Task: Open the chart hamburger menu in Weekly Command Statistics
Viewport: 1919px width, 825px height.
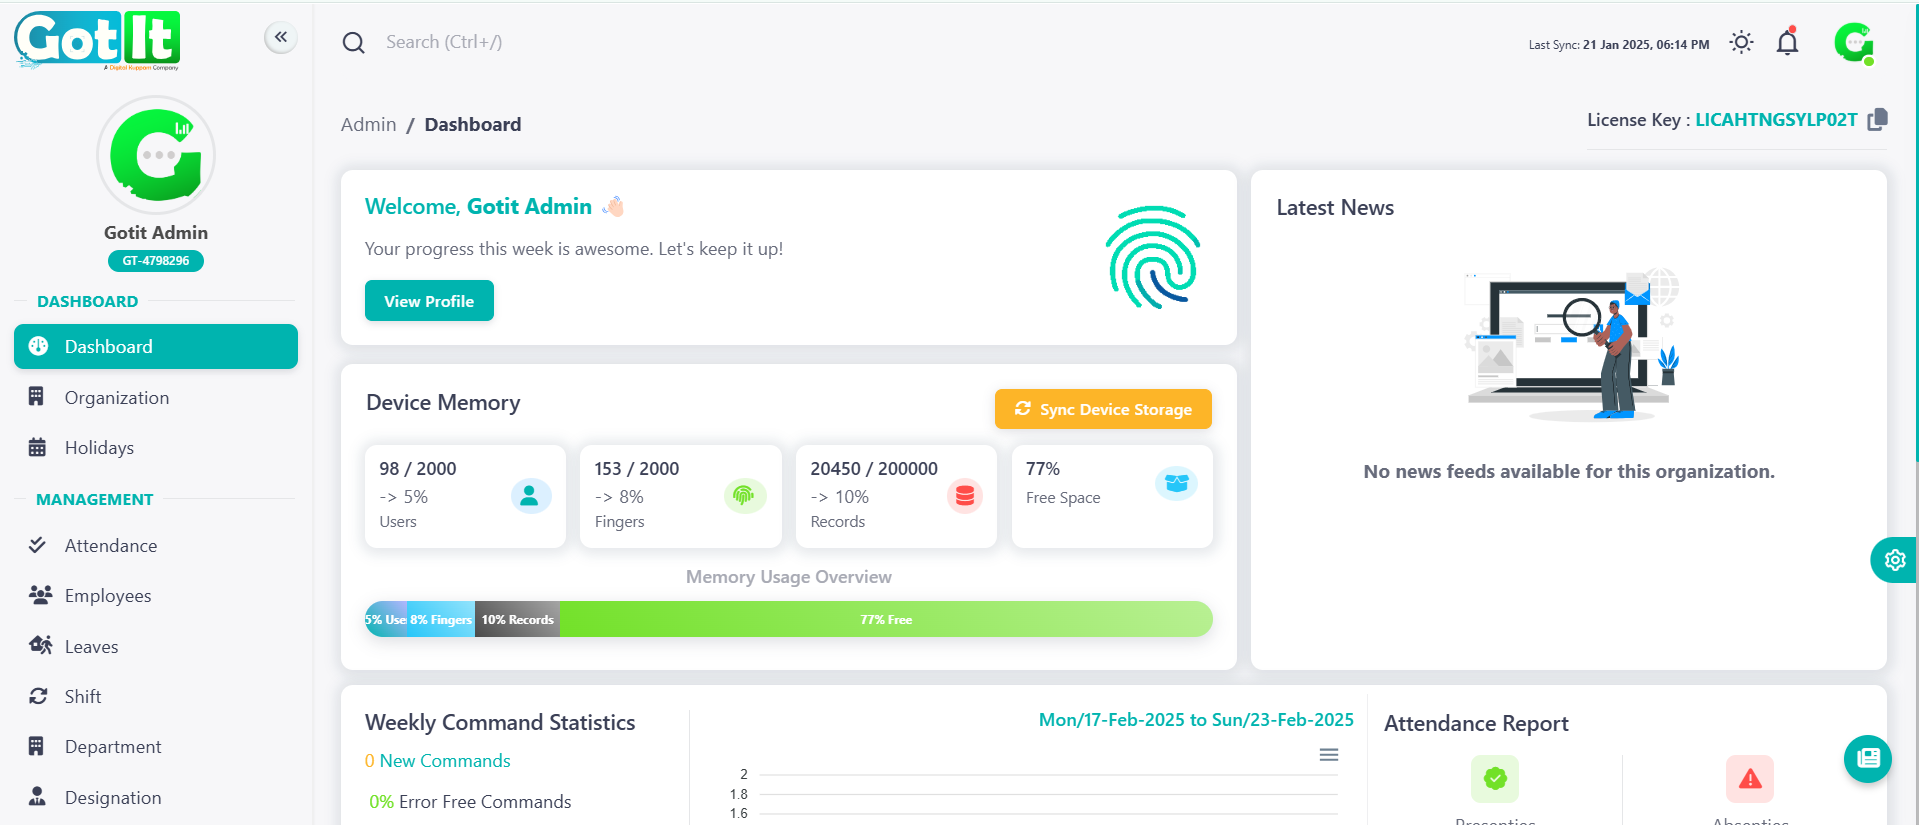Action: (1328, 755)
